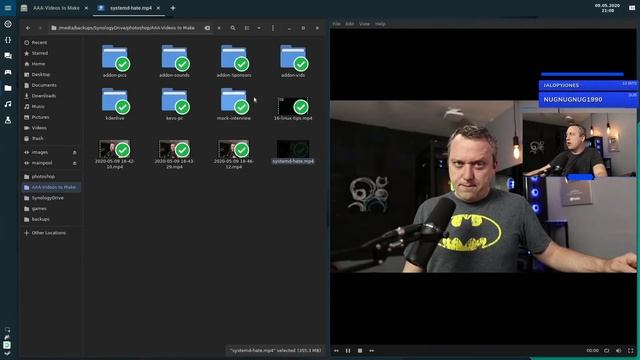Close the systemd-hate.mp4 tab
640x360 pixels.
(158, 8)
